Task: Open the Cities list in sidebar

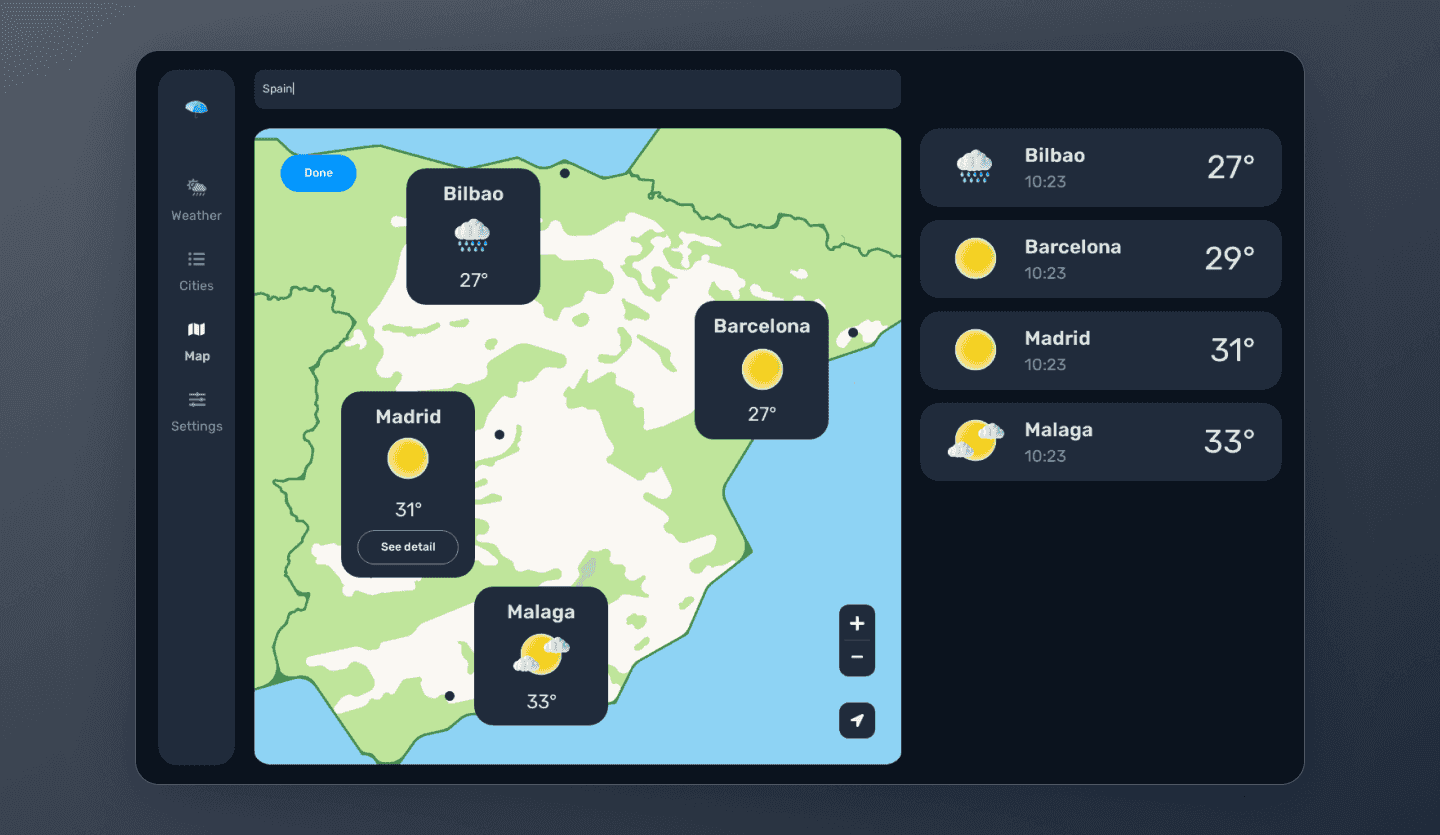Action: click(x=196, y=271)
